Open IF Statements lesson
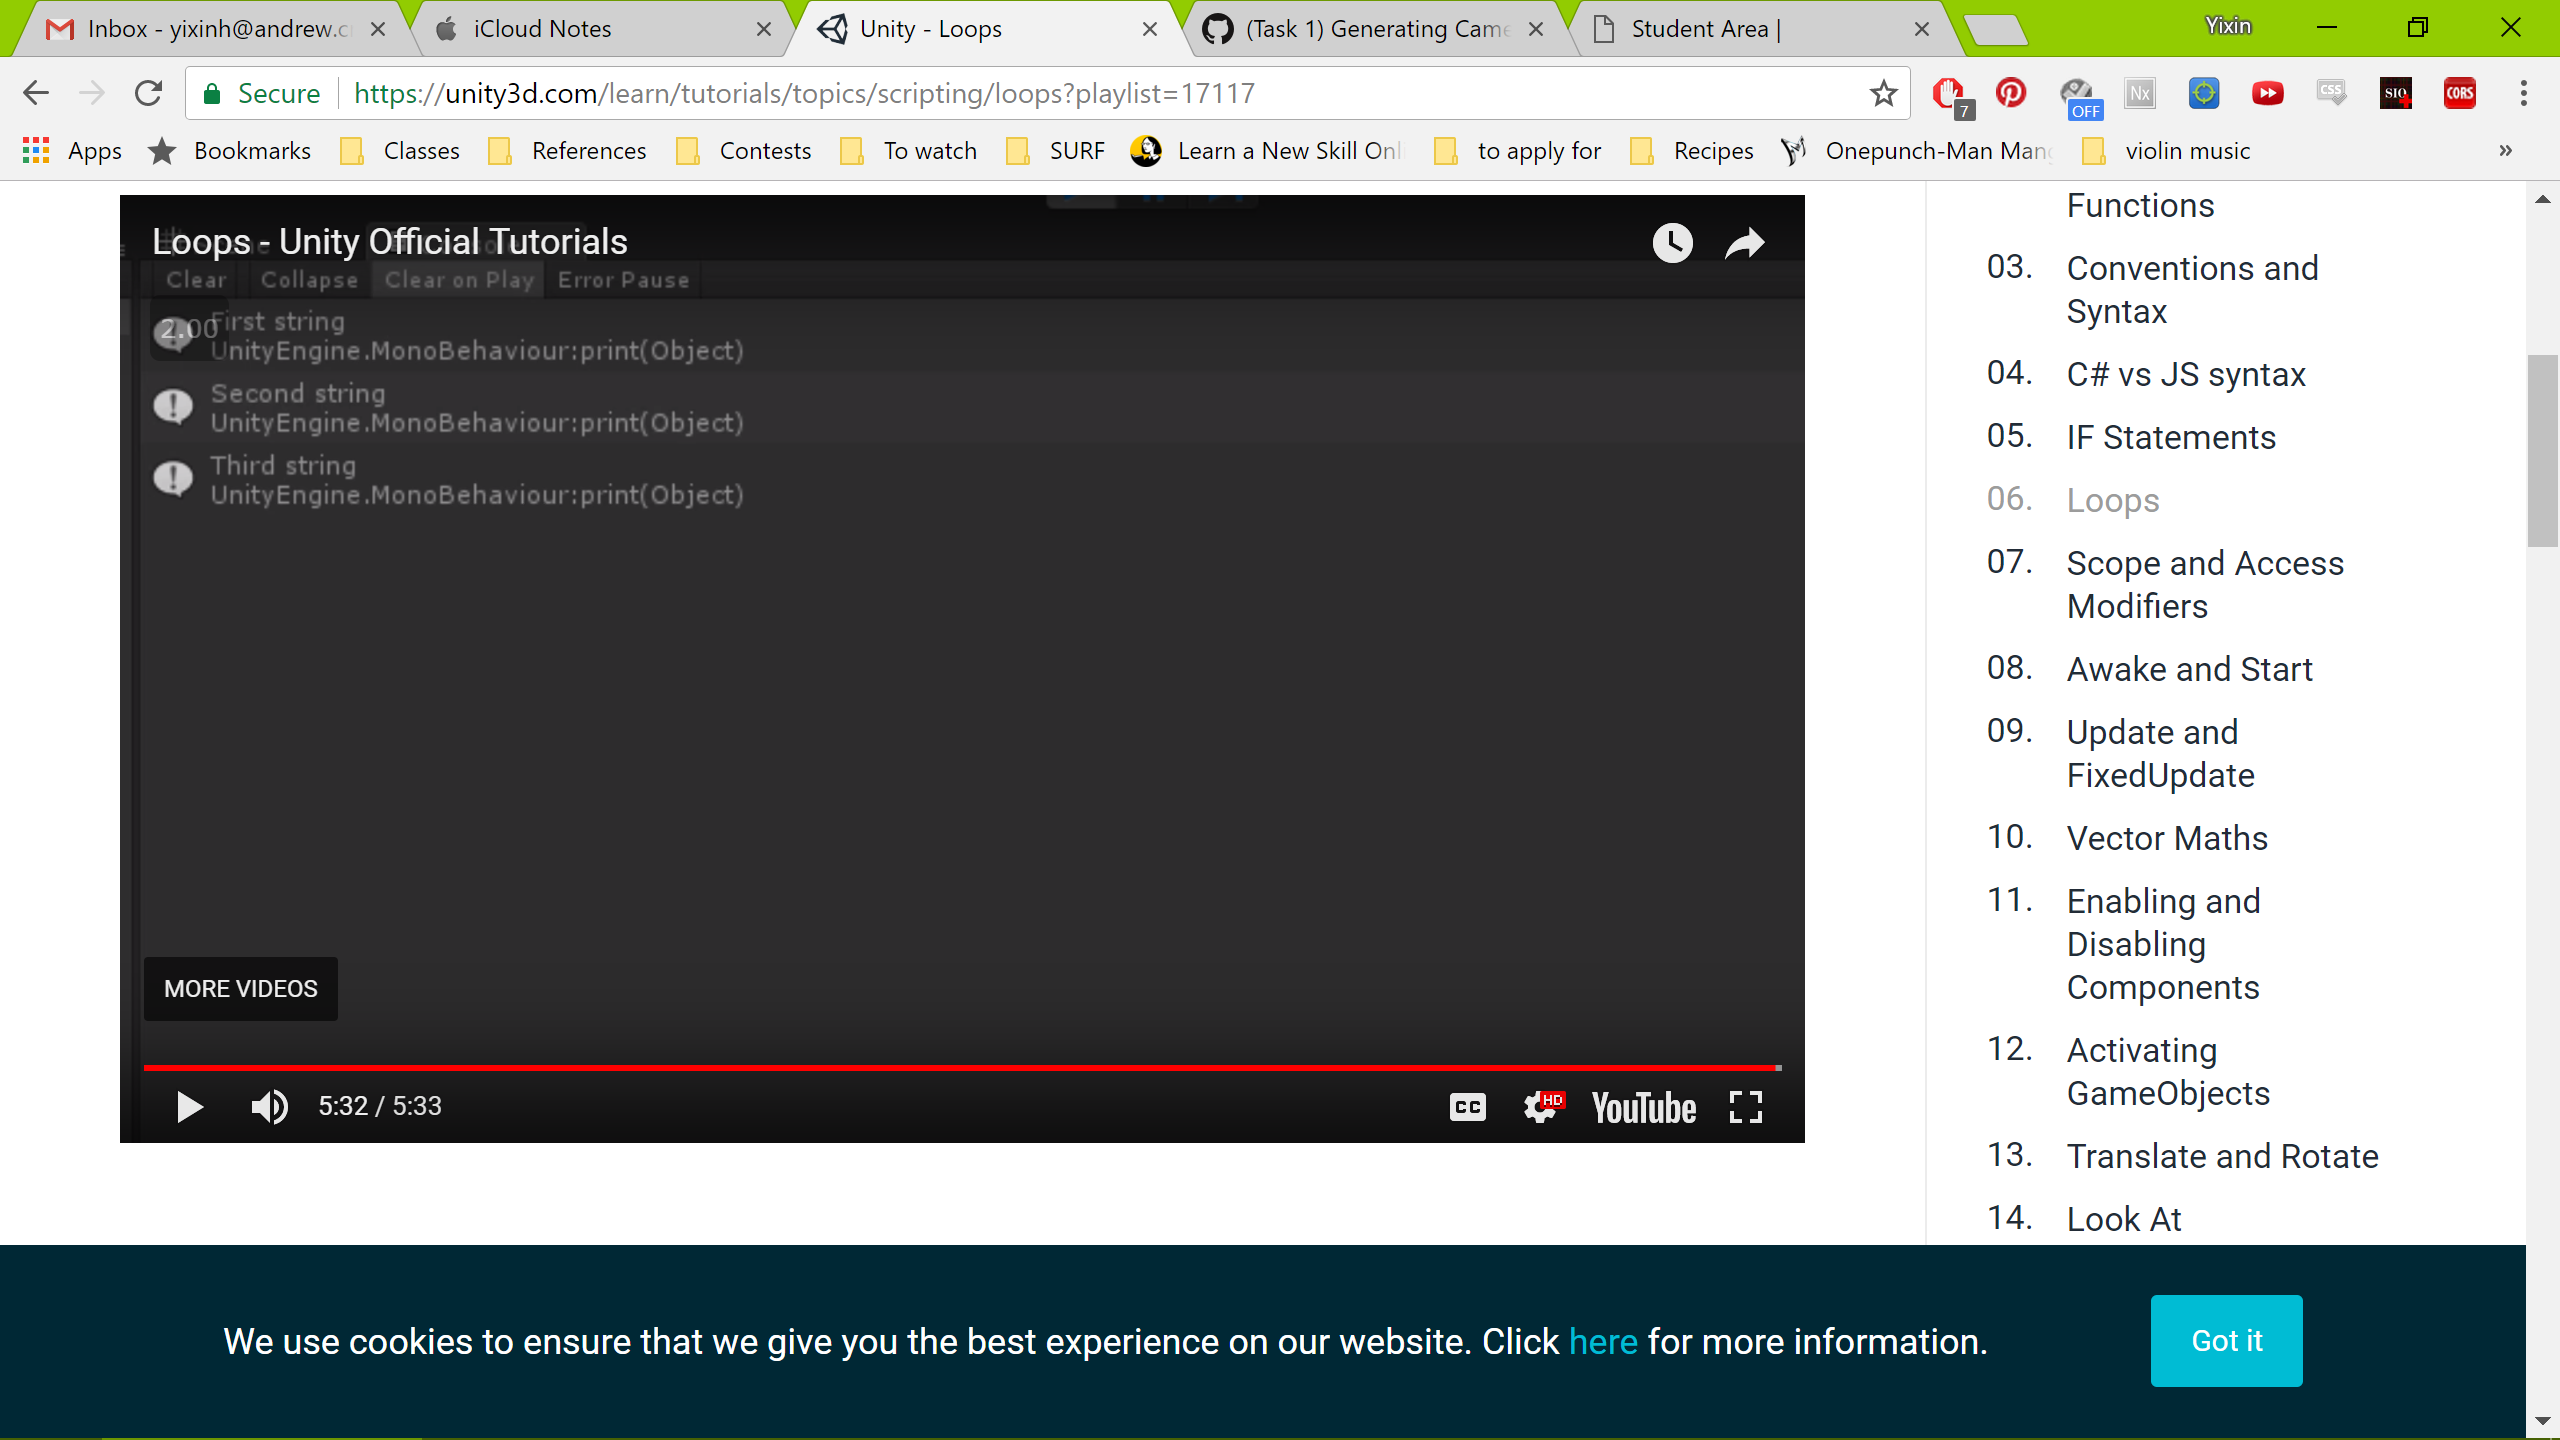This screenshot has width=2560, height=1440. (x=2171, y=438)
